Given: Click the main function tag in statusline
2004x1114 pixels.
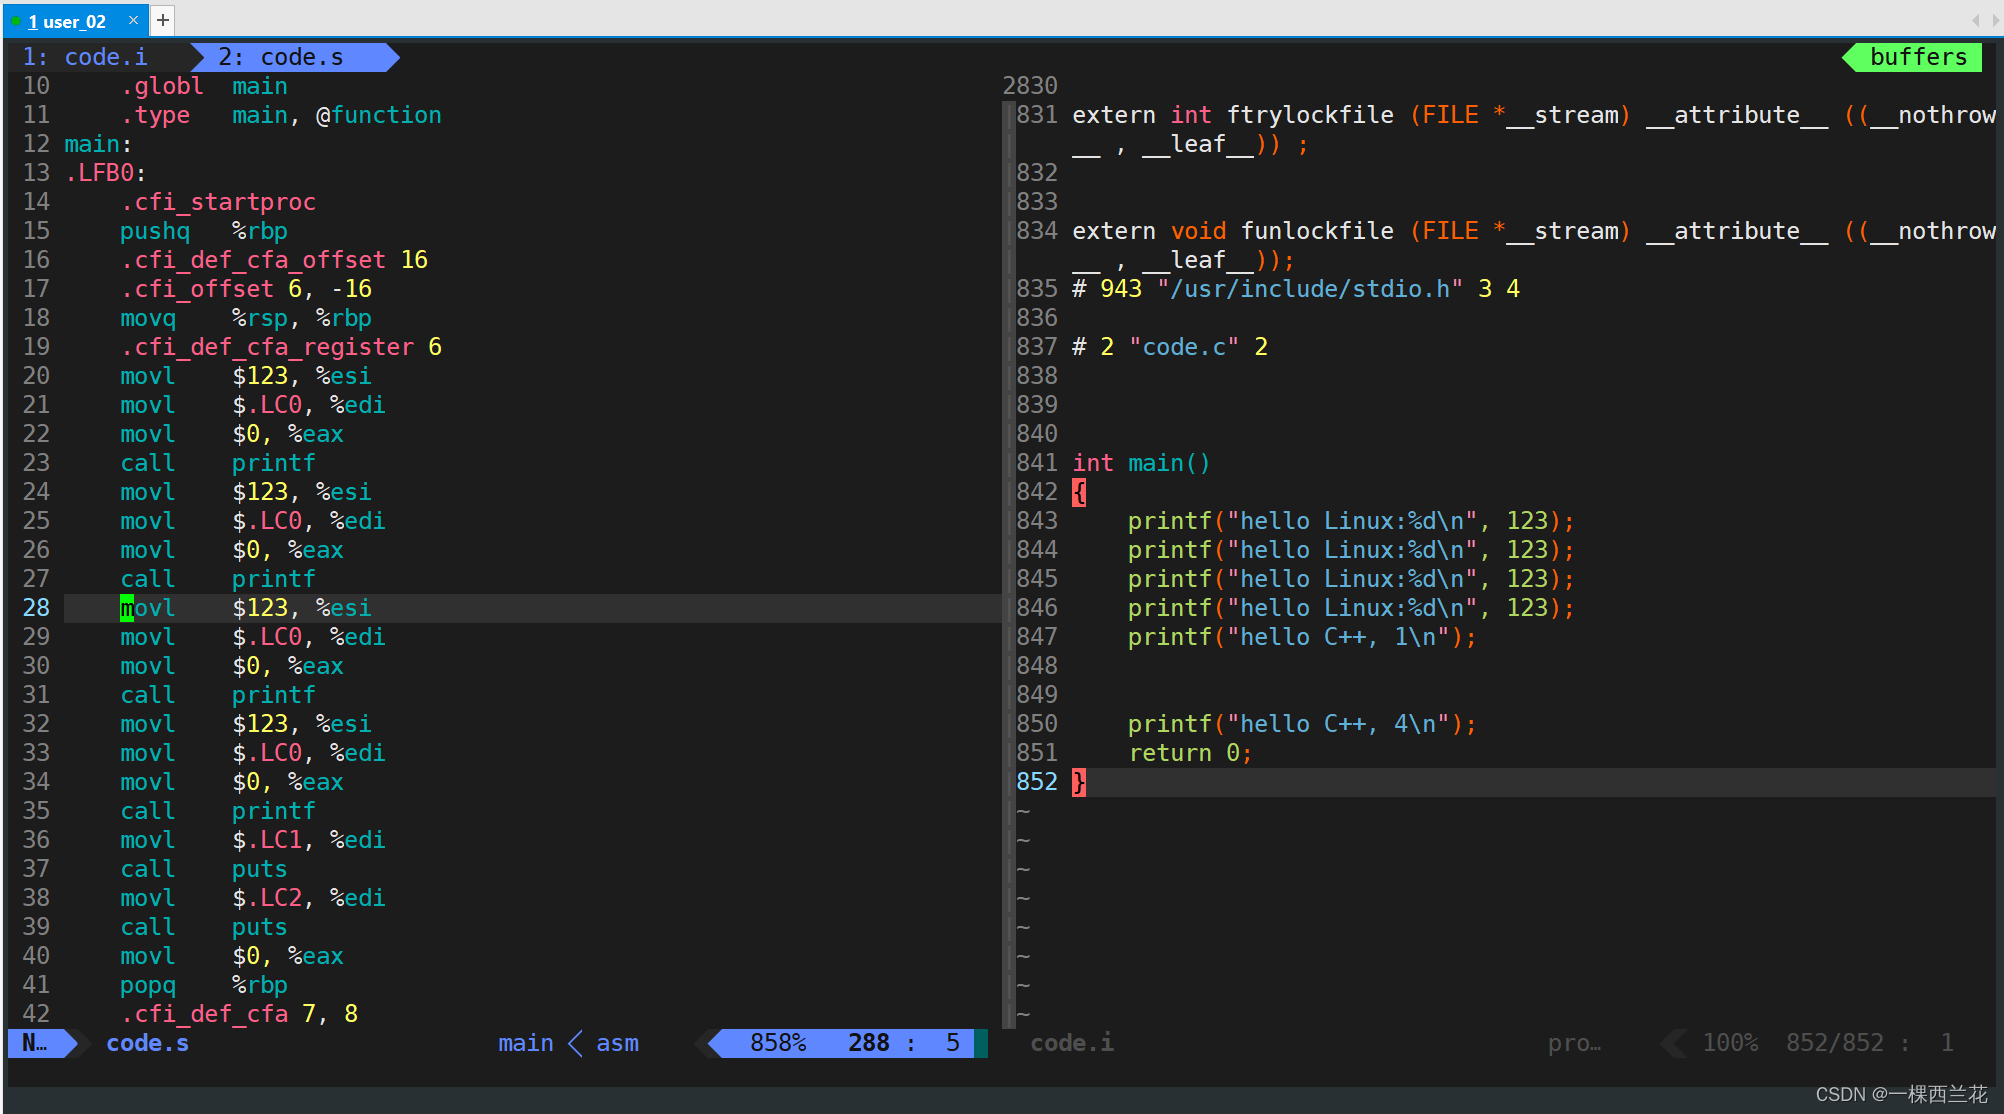Looking at the screenshot, I should [525, 1043].
